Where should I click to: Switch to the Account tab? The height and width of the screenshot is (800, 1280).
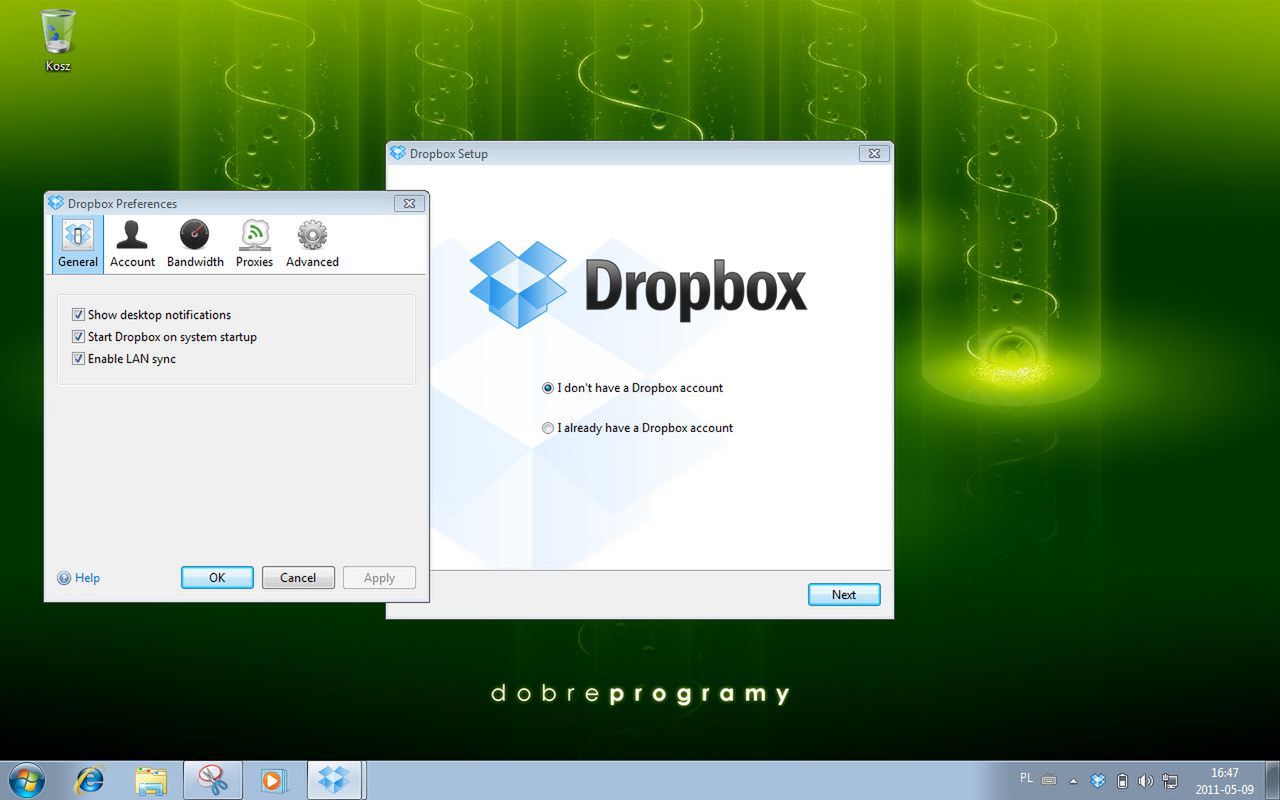[x=132, y=242]
